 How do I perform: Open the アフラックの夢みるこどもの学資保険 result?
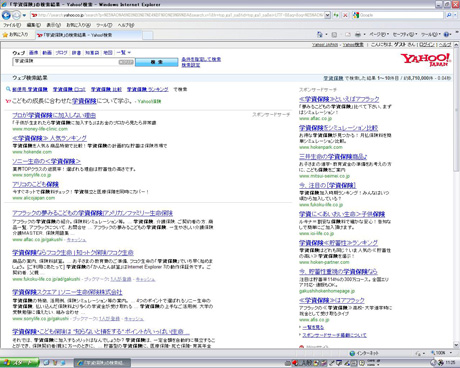click(x=93, y=213)
